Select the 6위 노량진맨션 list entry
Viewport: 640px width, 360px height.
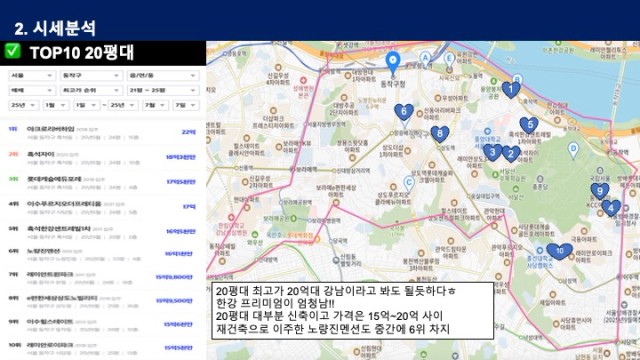[102, 254]
